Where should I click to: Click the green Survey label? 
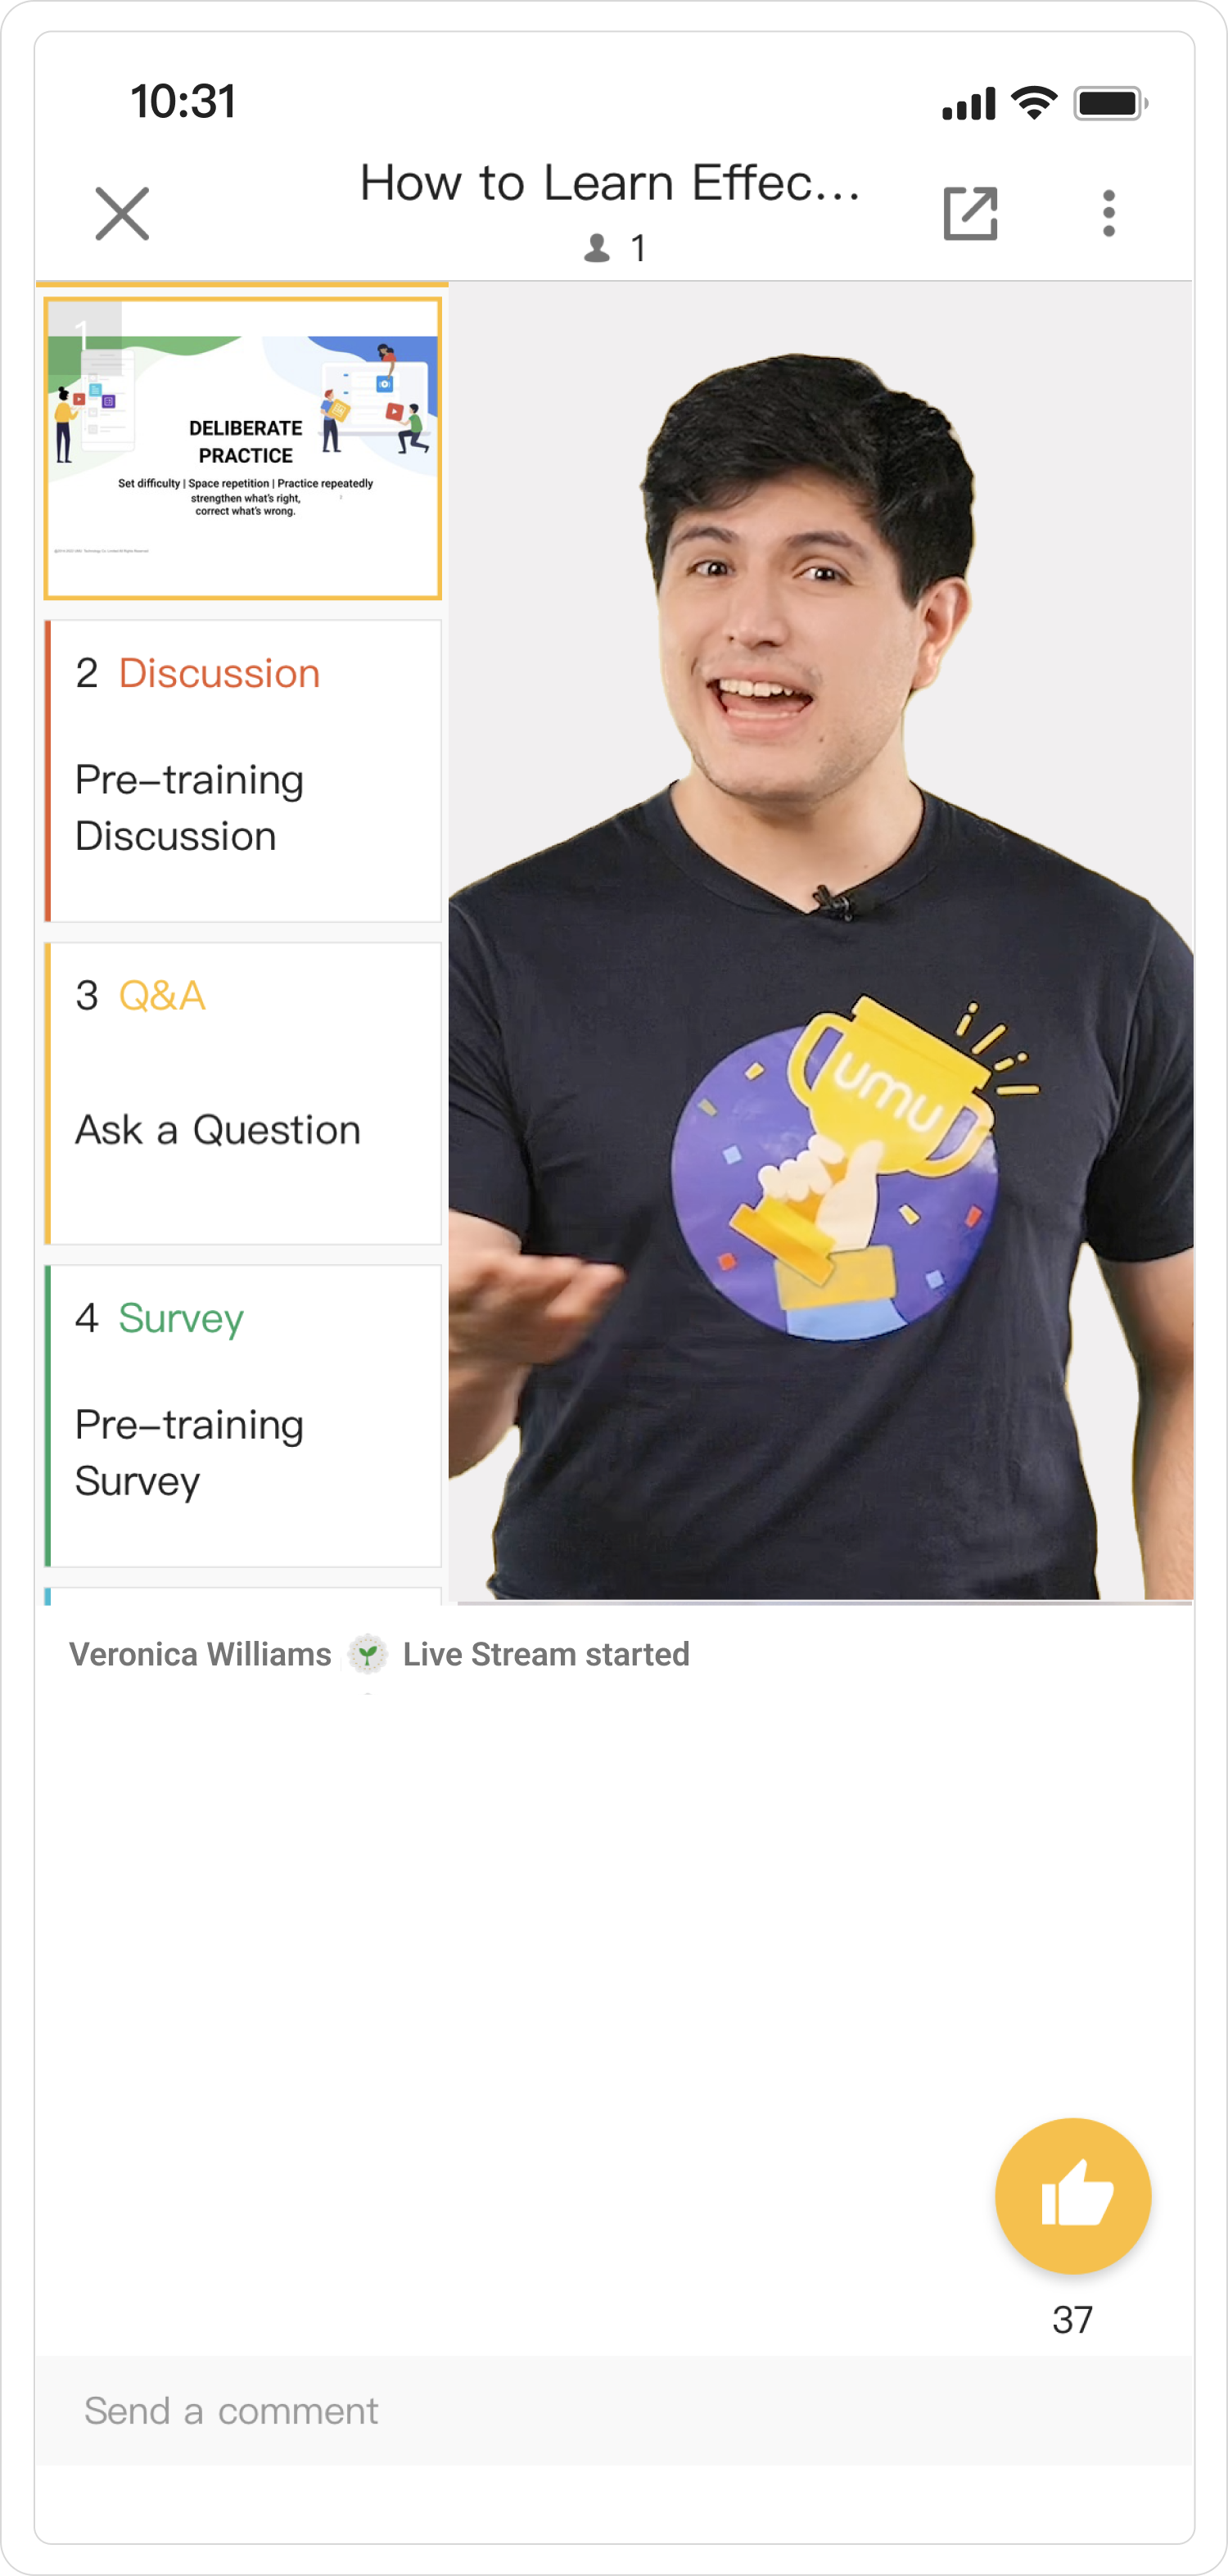pos(181,1318)
